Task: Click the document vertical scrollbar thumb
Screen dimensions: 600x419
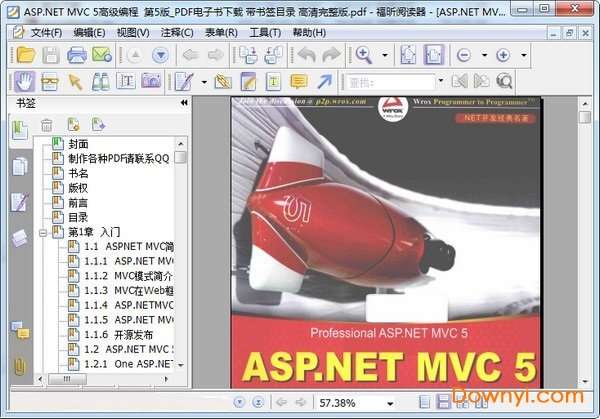Action: (x=585, y=117)
